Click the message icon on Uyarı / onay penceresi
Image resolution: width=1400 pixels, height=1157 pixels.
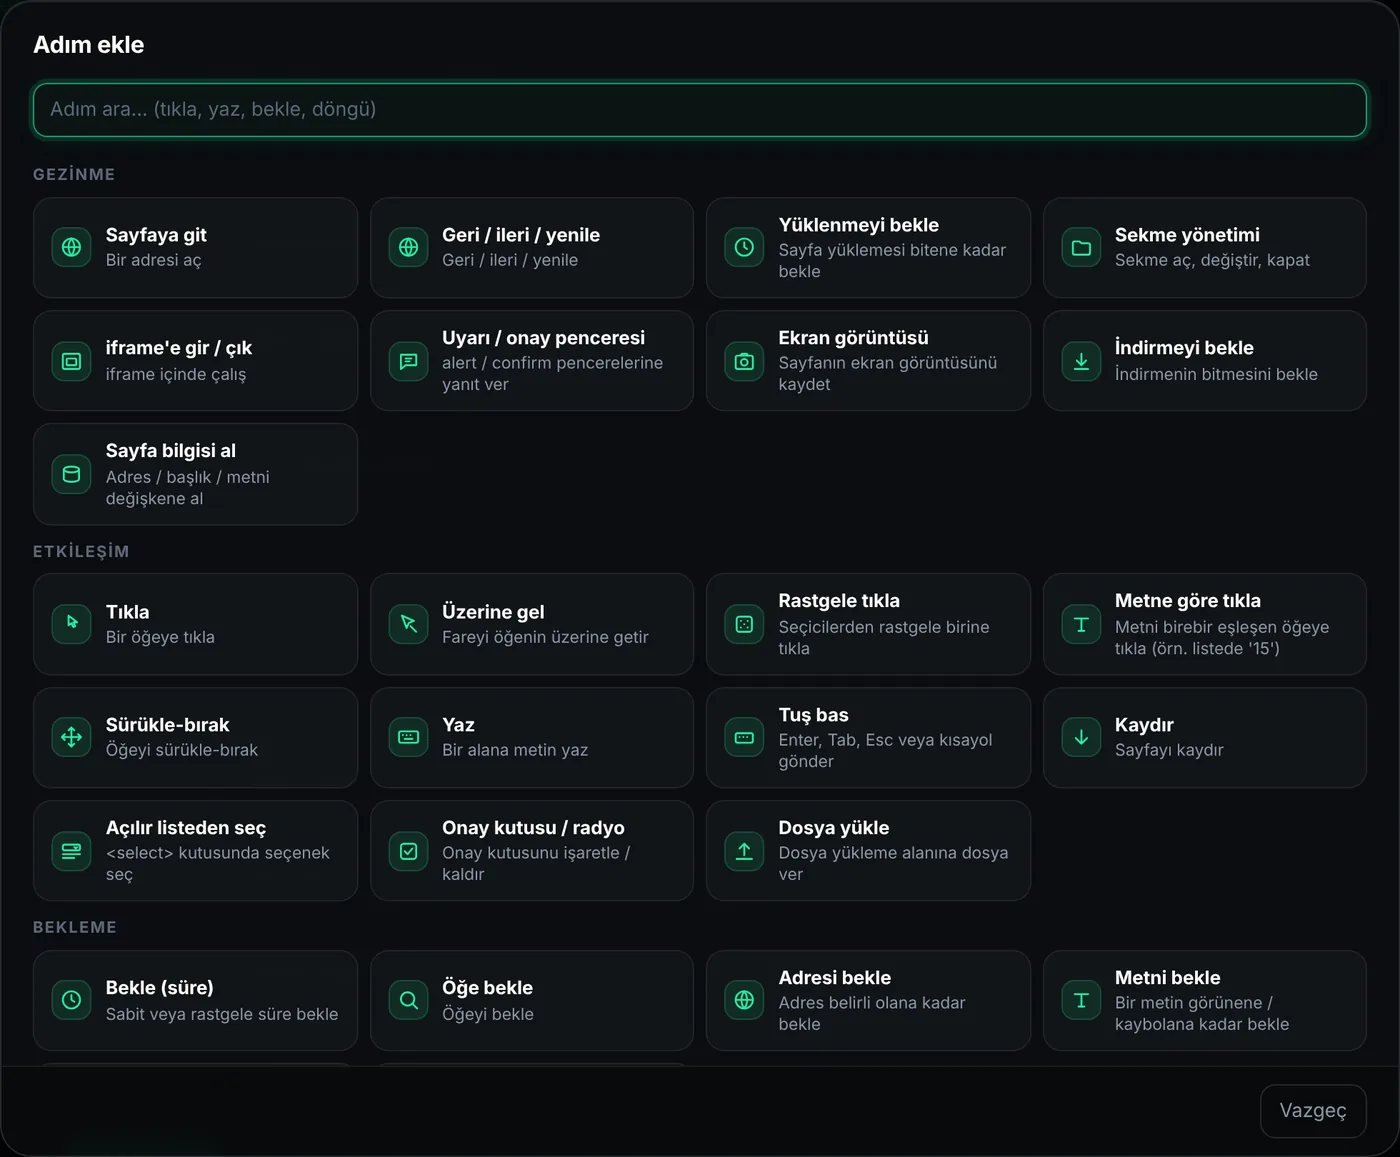tap(408, 361)
